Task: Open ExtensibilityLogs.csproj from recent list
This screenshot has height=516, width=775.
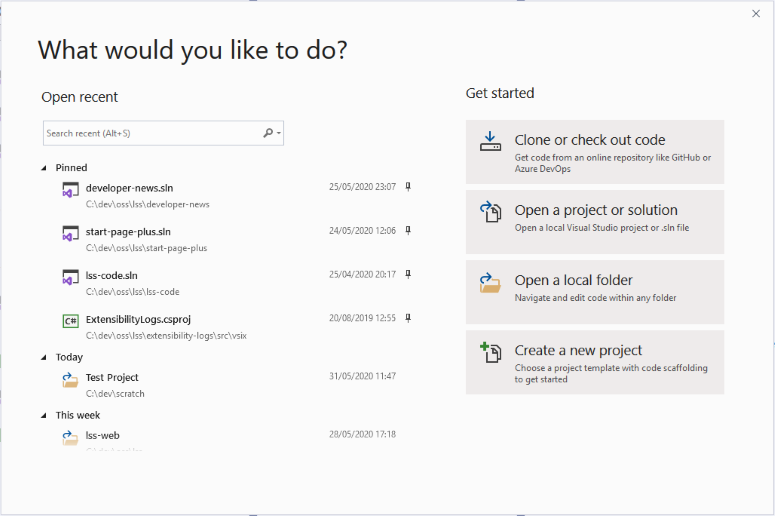Action: 138,319
